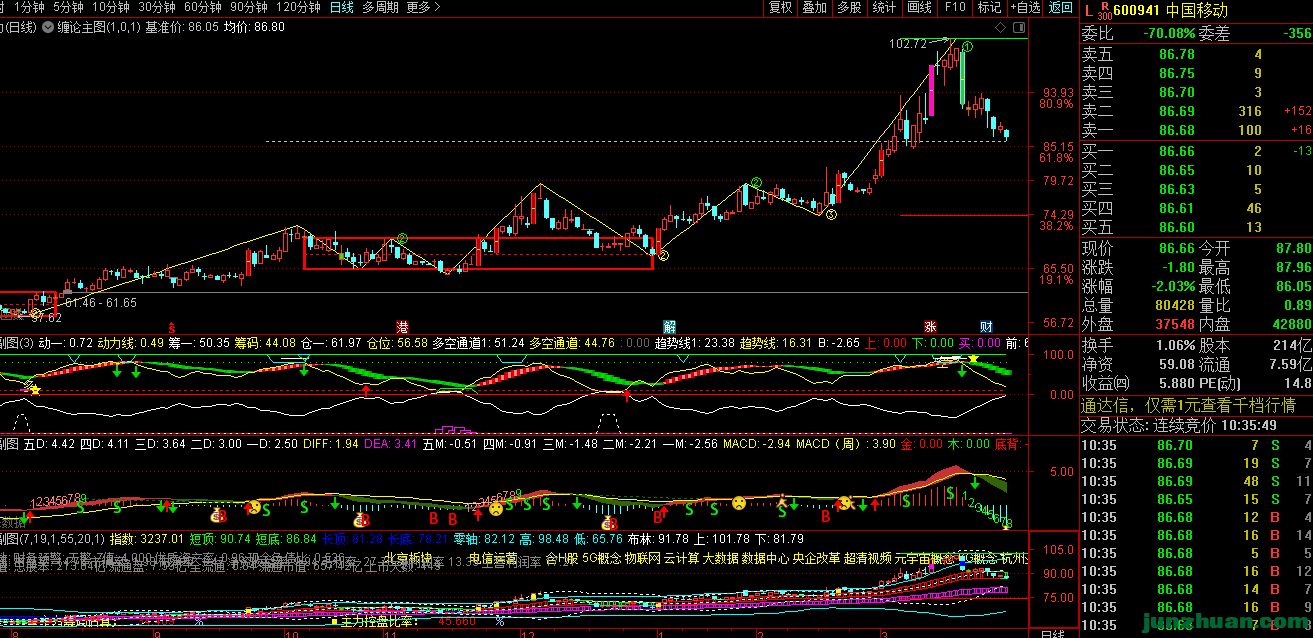The height and width of the screenshot is (638, 1313).
Task: Click the 电信运营 sector label
Action: point(492,558)
